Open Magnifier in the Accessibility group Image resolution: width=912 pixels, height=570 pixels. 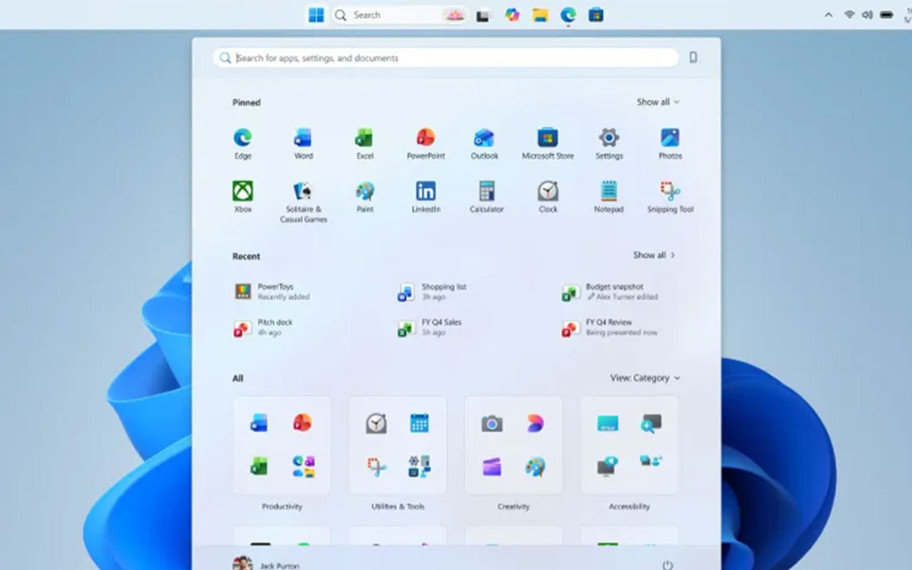(651, 423)
